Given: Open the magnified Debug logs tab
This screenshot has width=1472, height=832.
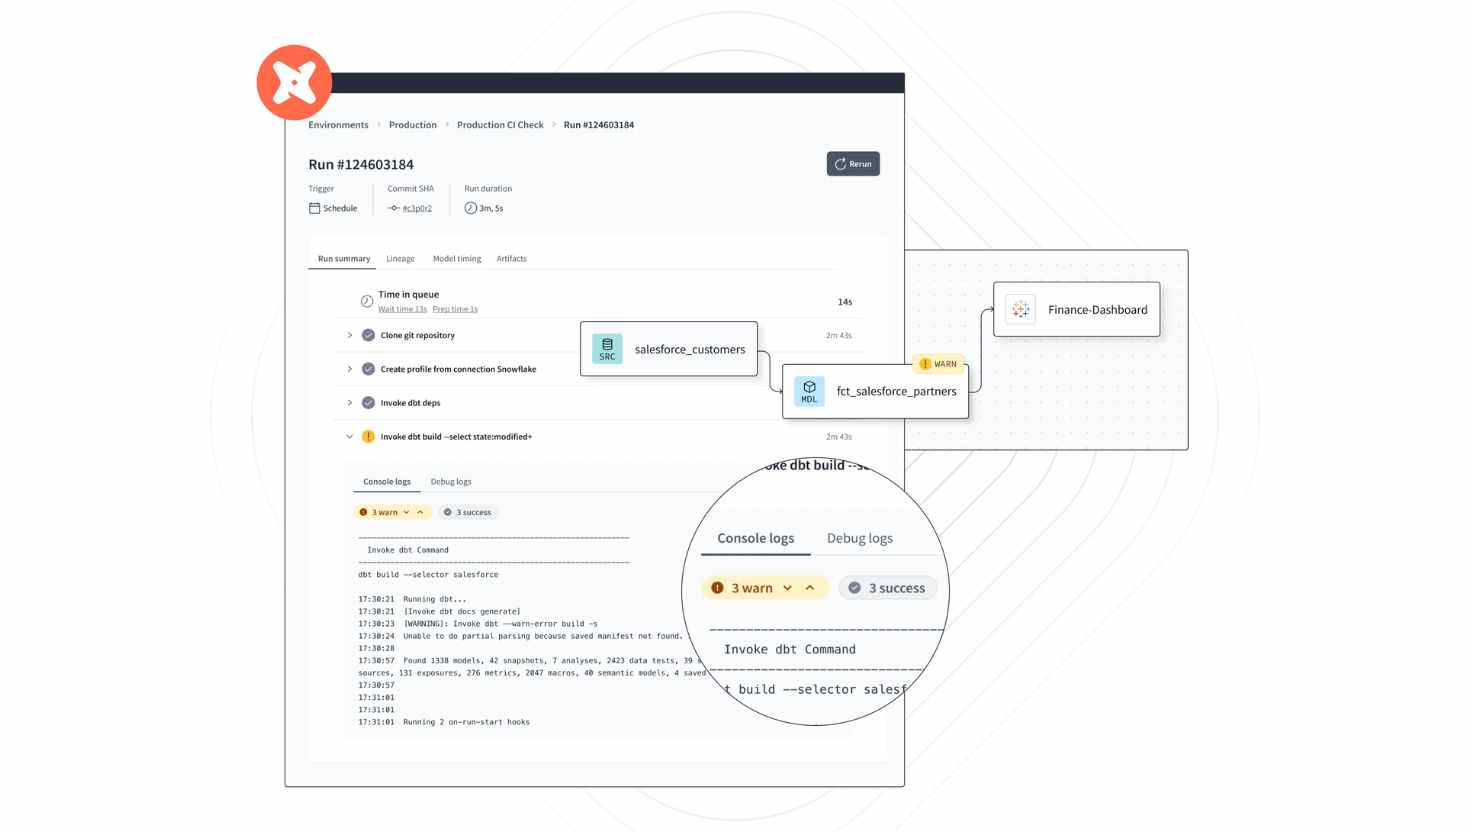Looking at the screenshot, I should pyautogui.click(x=859, y=538).
